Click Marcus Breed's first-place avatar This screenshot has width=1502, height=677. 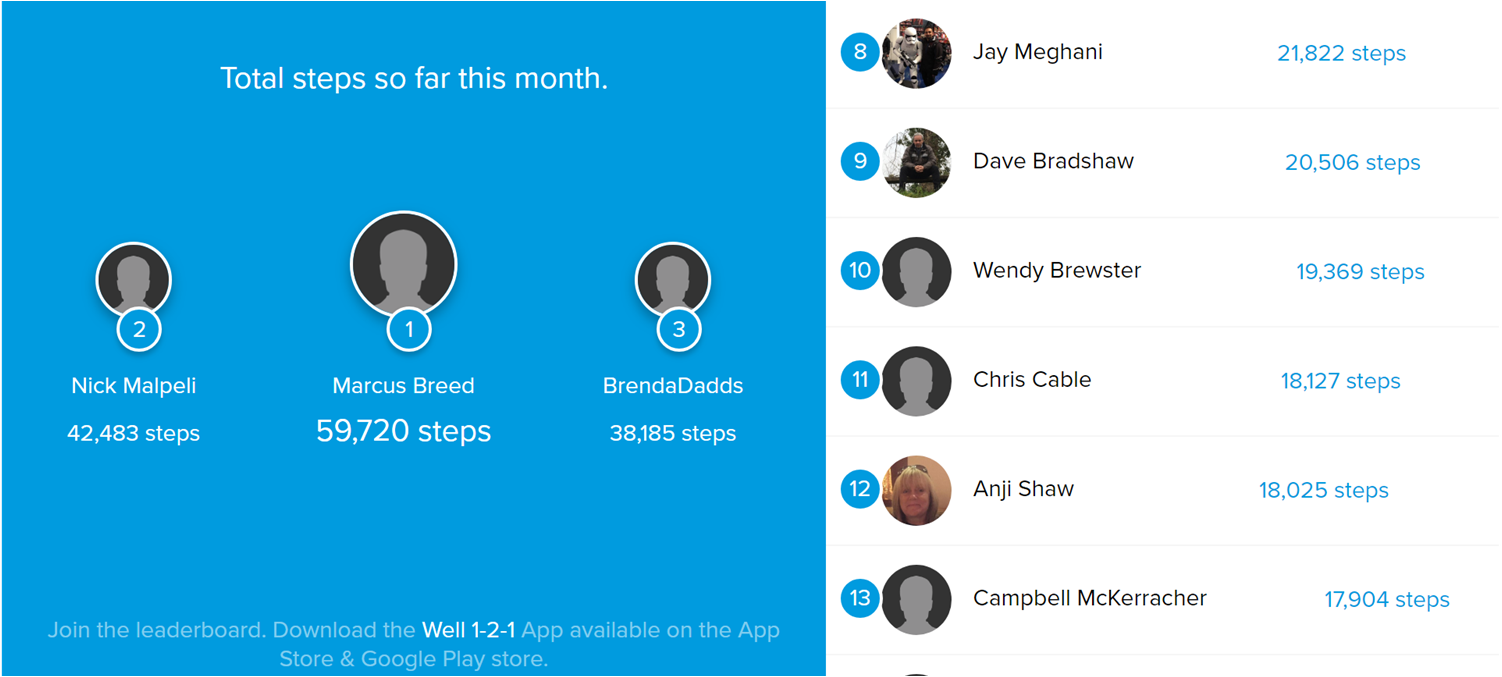coord(403,264)
